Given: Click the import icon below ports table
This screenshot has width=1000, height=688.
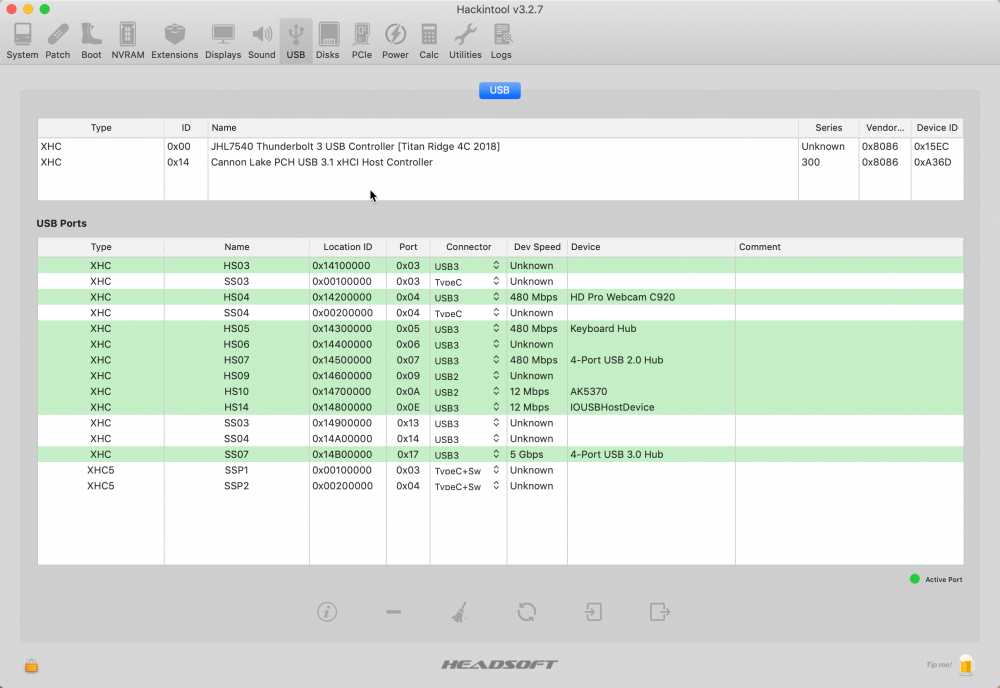Looking at the screenshot, I should (593, 612).
